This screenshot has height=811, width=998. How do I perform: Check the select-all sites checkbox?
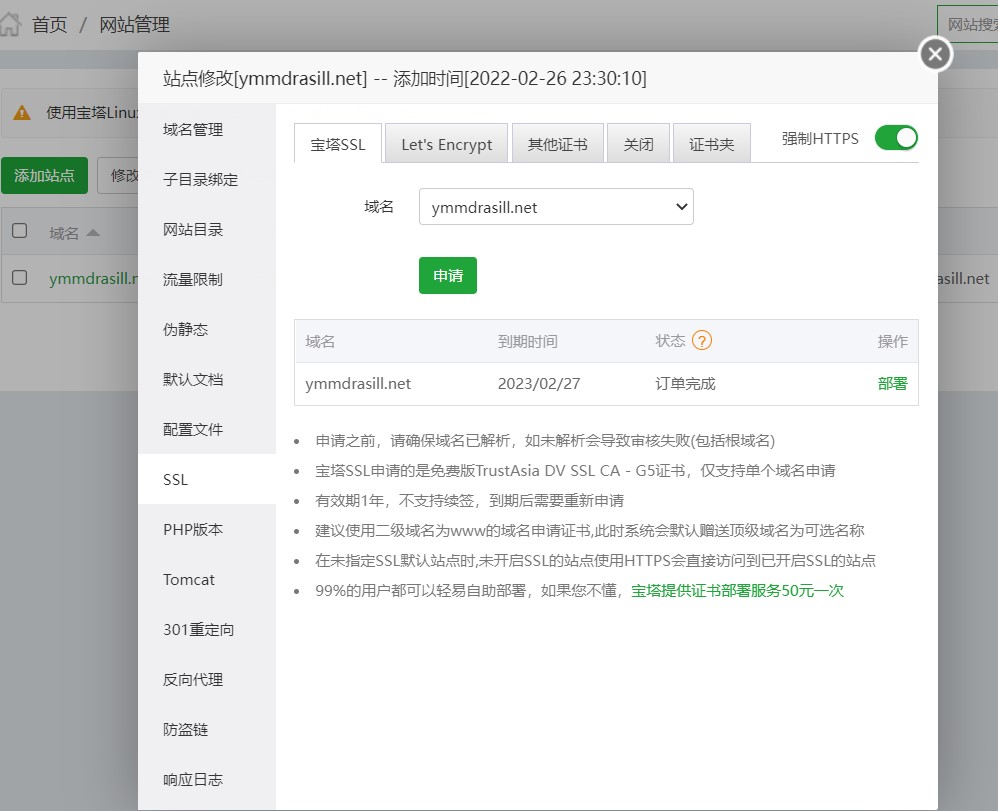20,231
